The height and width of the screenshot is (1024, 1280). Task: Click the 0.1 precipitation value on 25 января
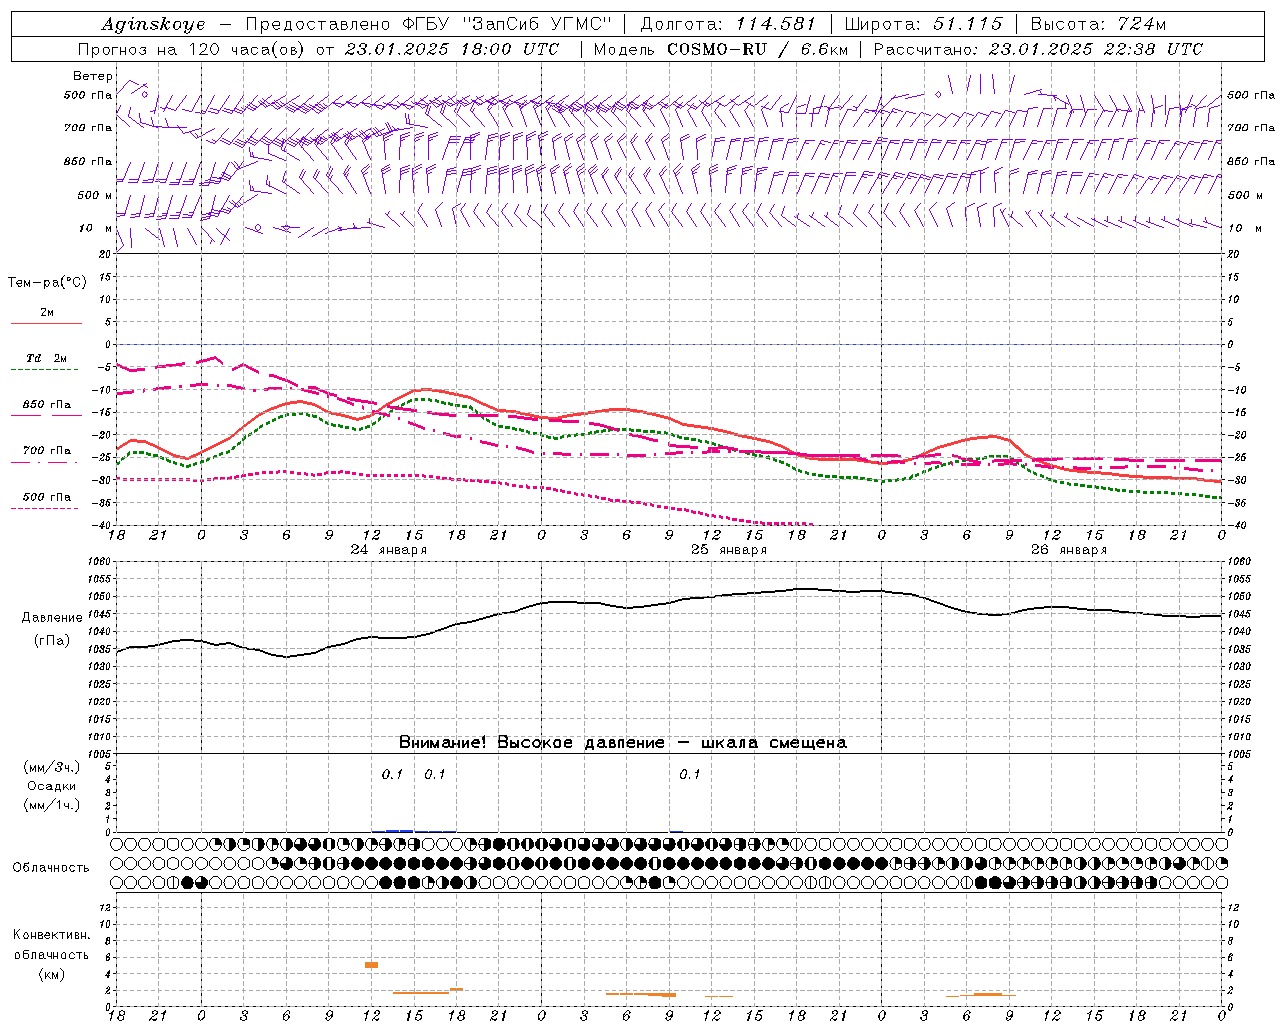click(690, 774)
